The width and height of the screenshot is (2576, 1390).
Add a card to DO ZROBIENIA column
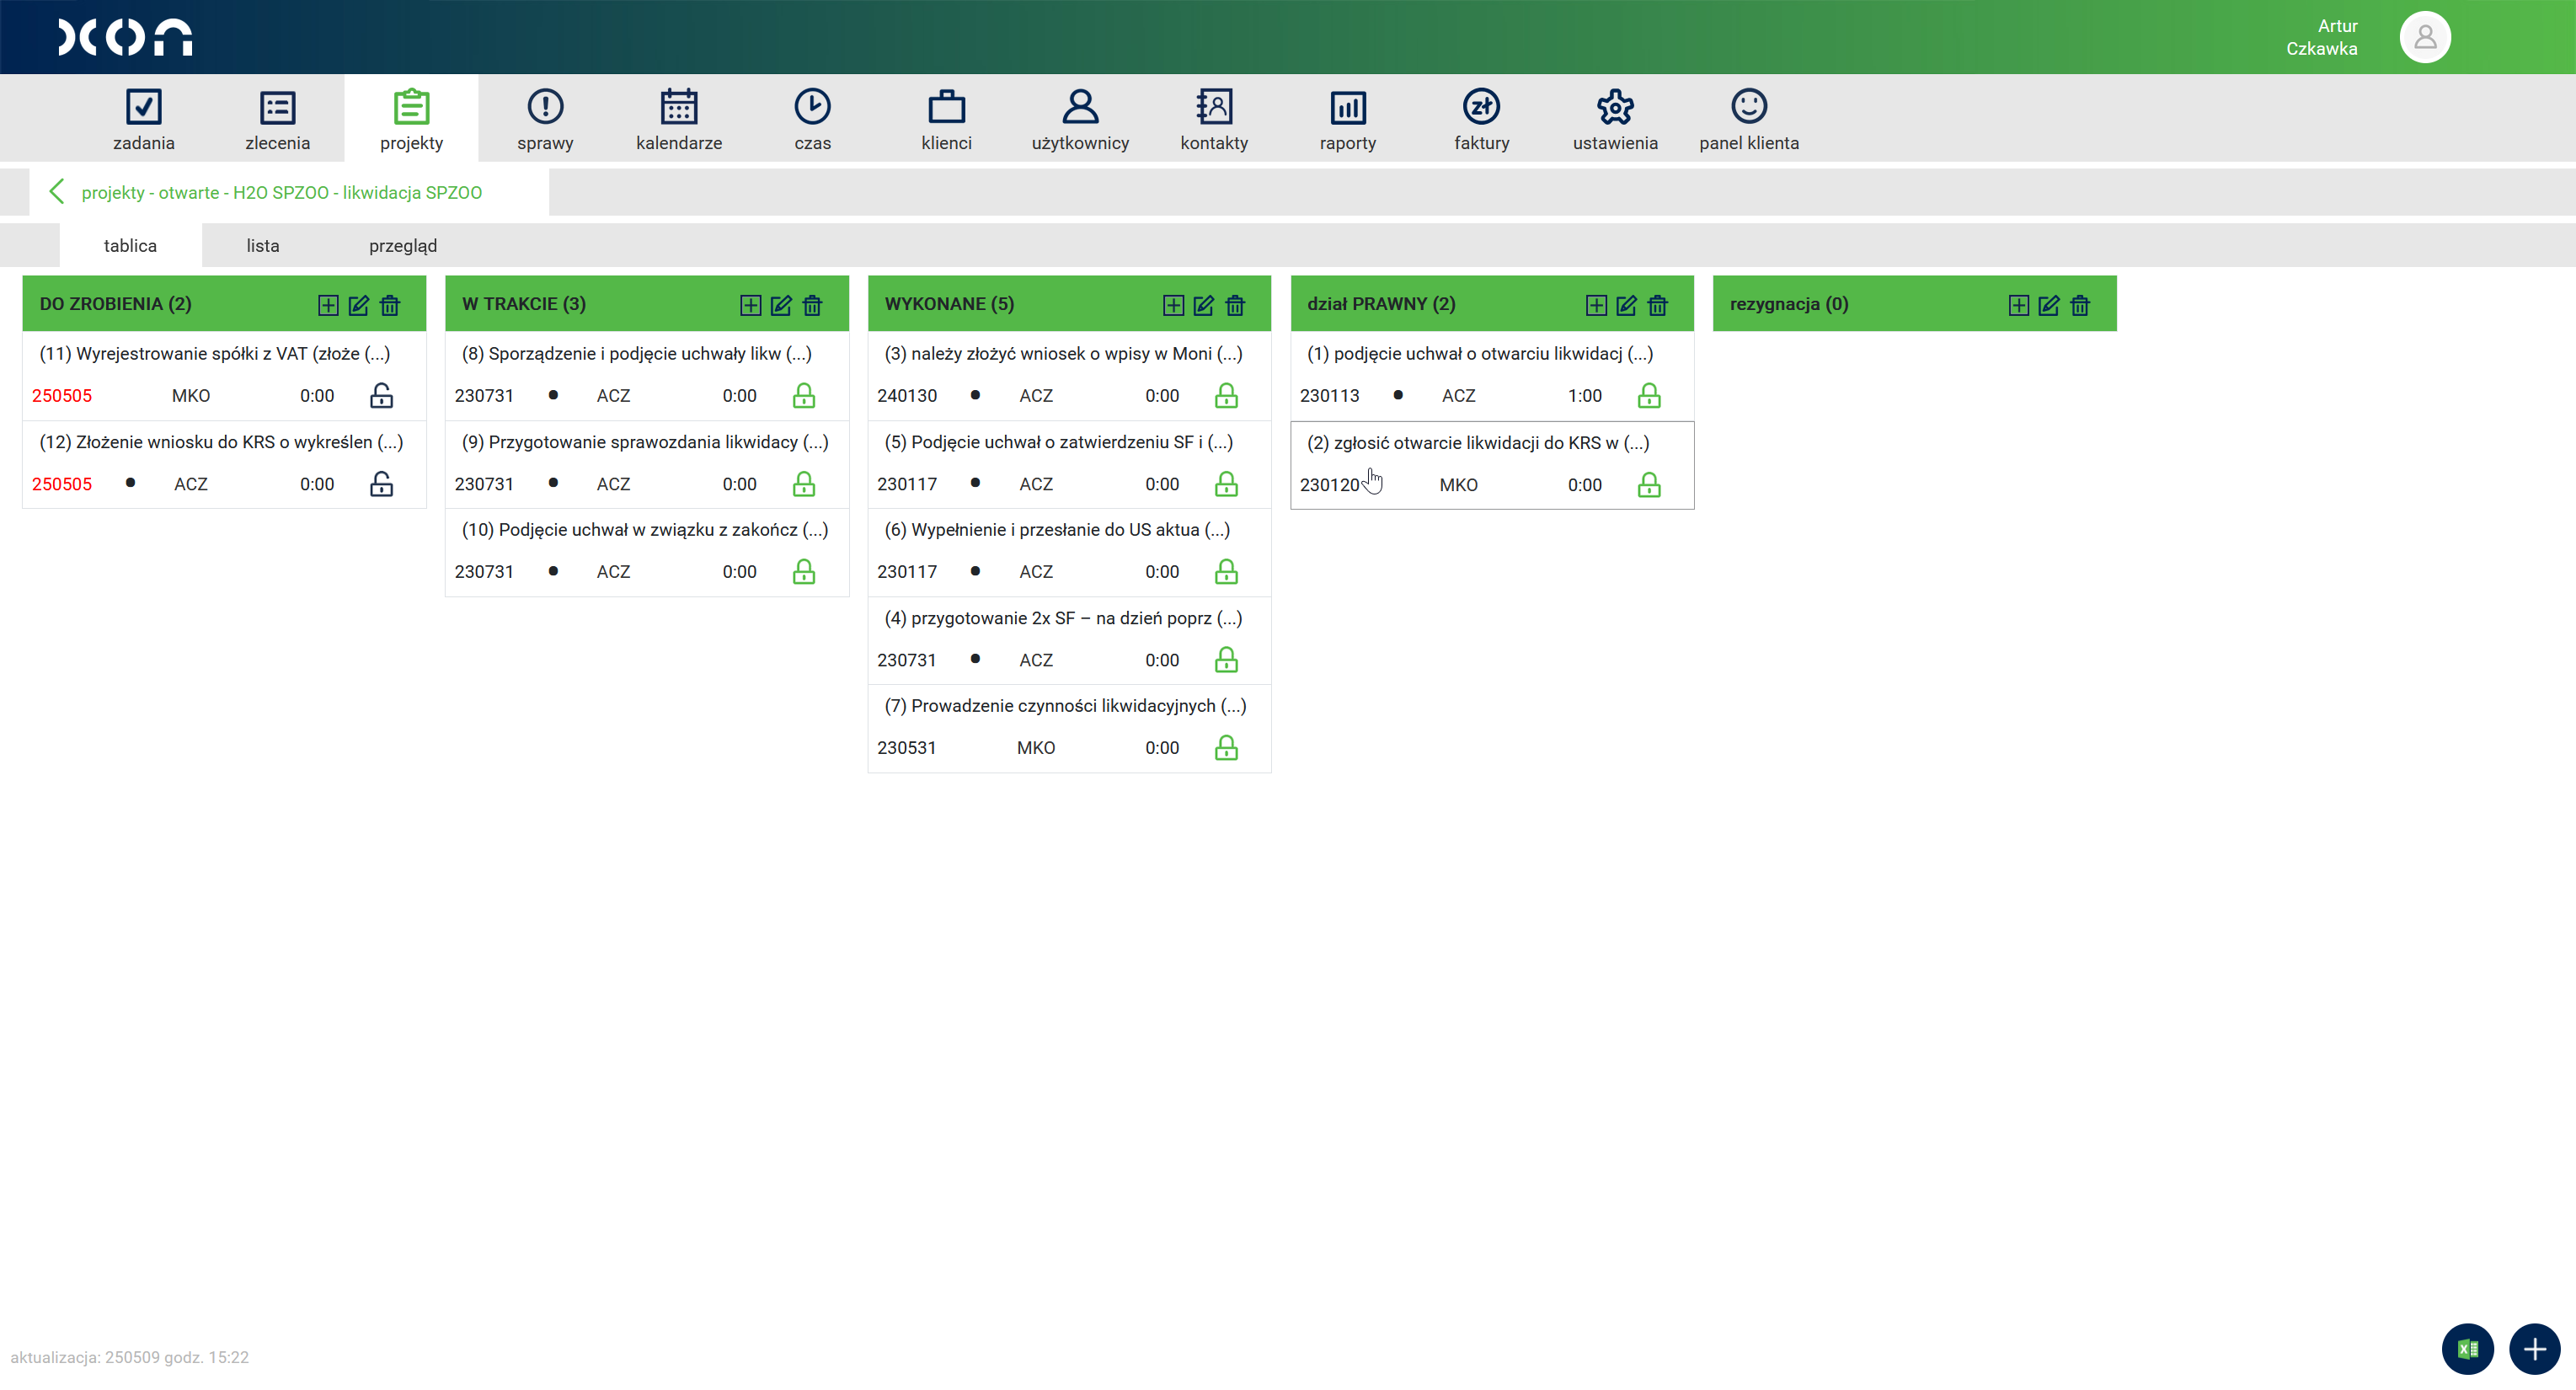click(x=328, y=305)
